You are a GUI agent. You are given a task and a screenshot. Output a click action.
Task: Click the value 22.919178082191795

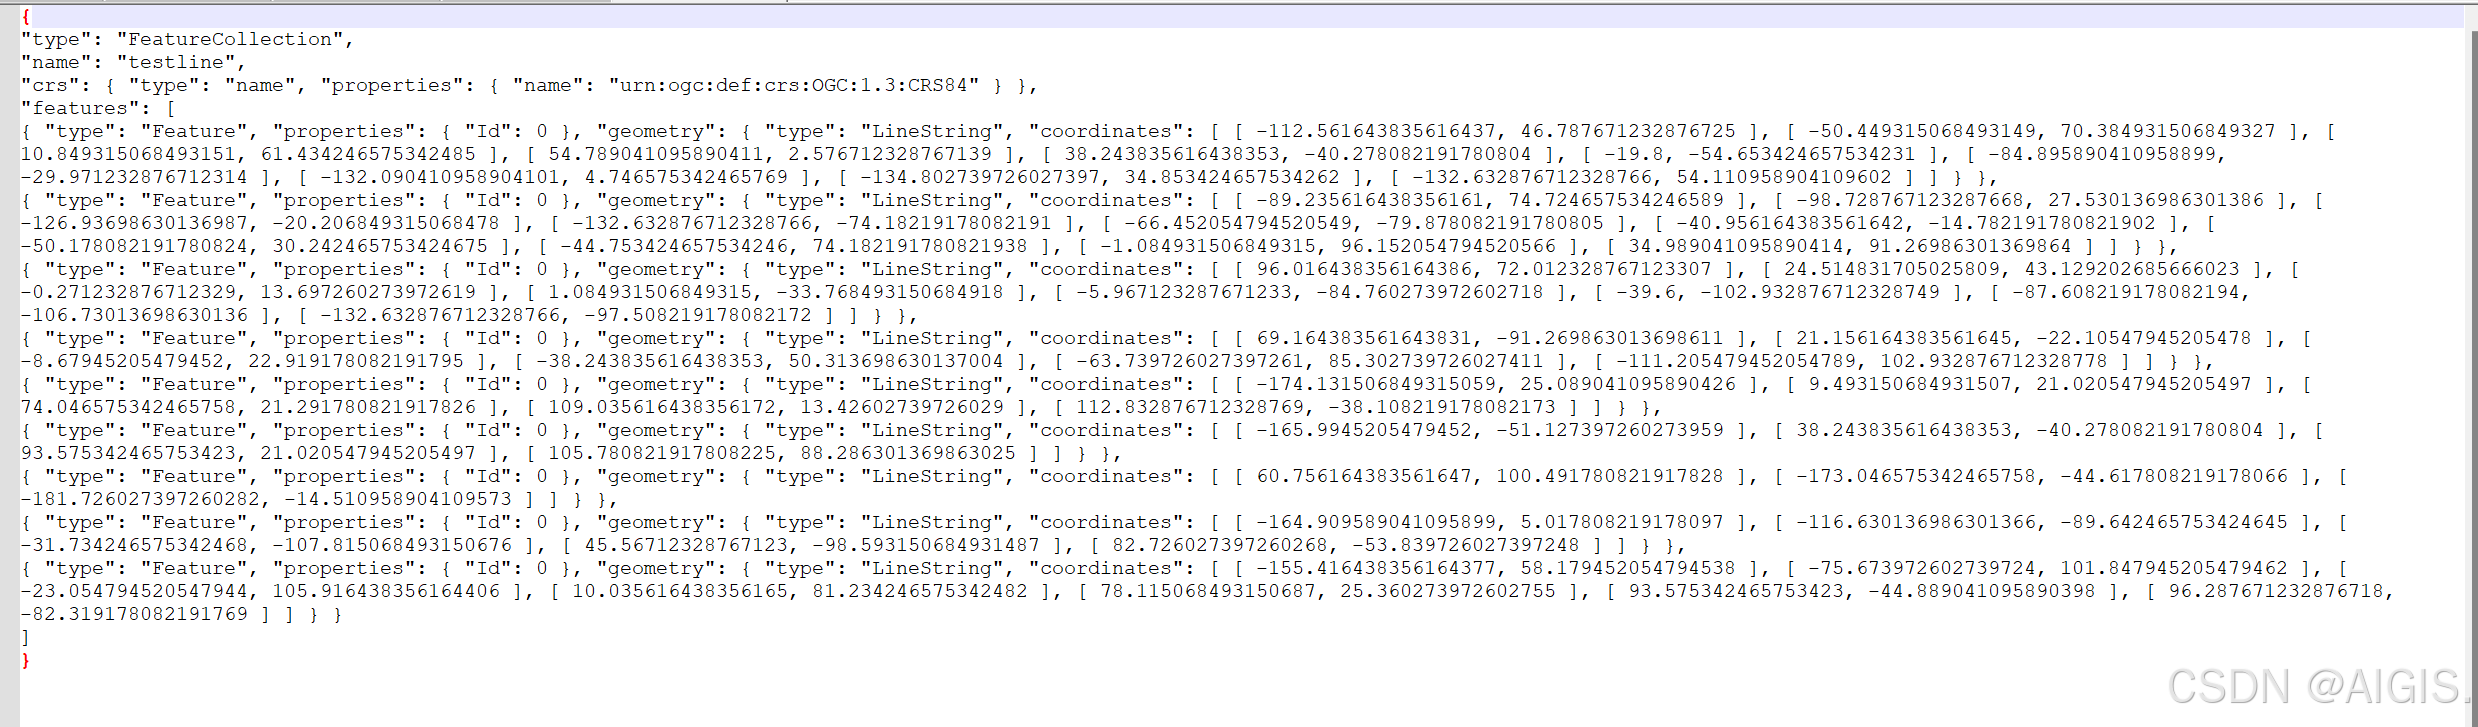(356, 361)
